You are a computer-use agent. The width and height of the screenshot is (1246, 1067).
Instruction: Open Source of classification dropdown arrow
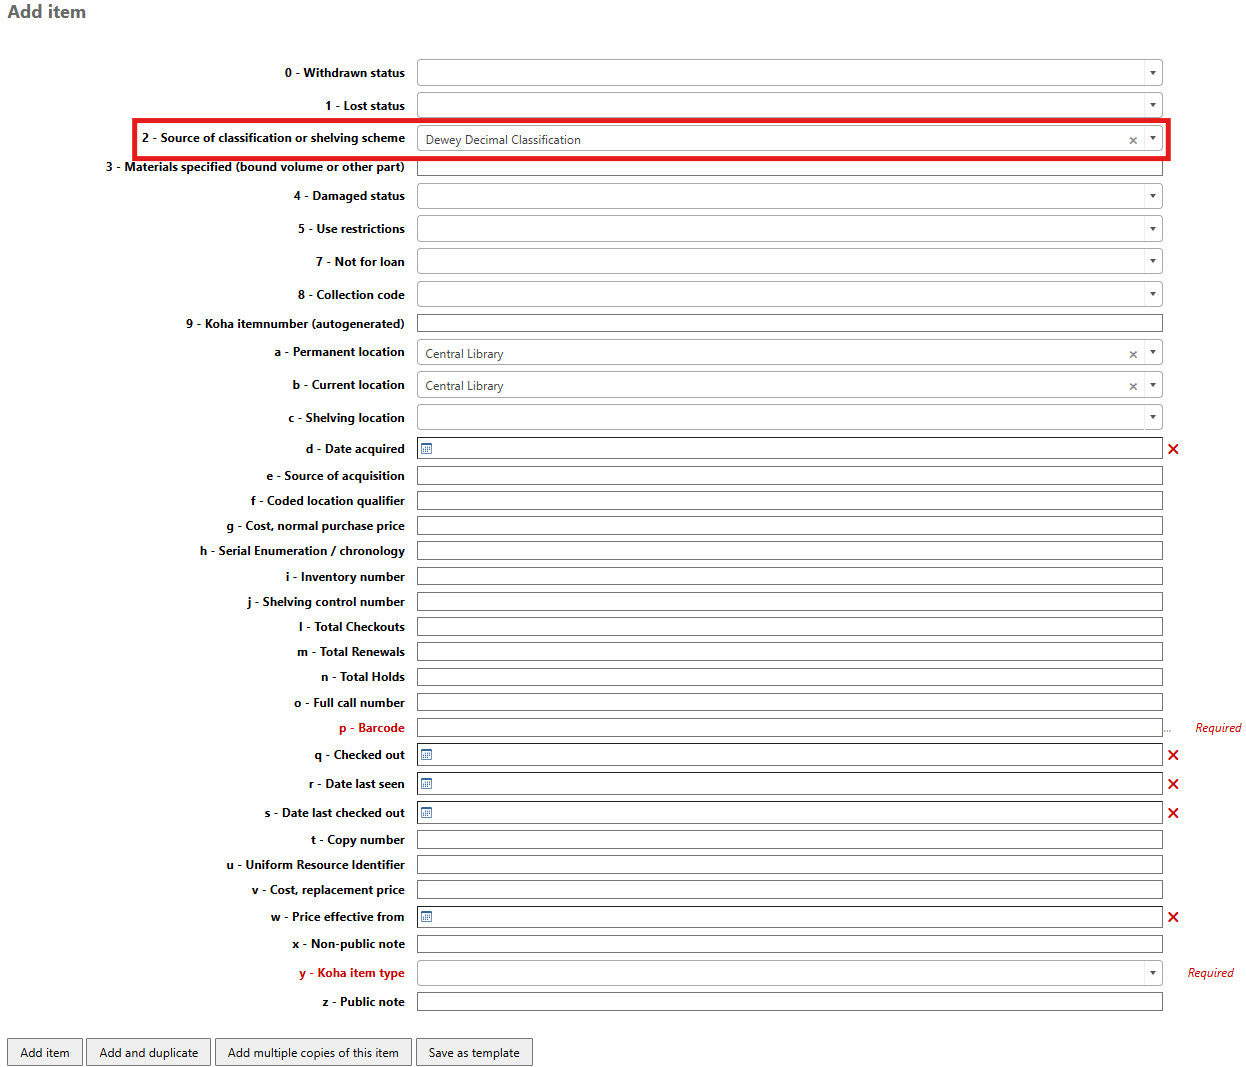[1152, 139]
